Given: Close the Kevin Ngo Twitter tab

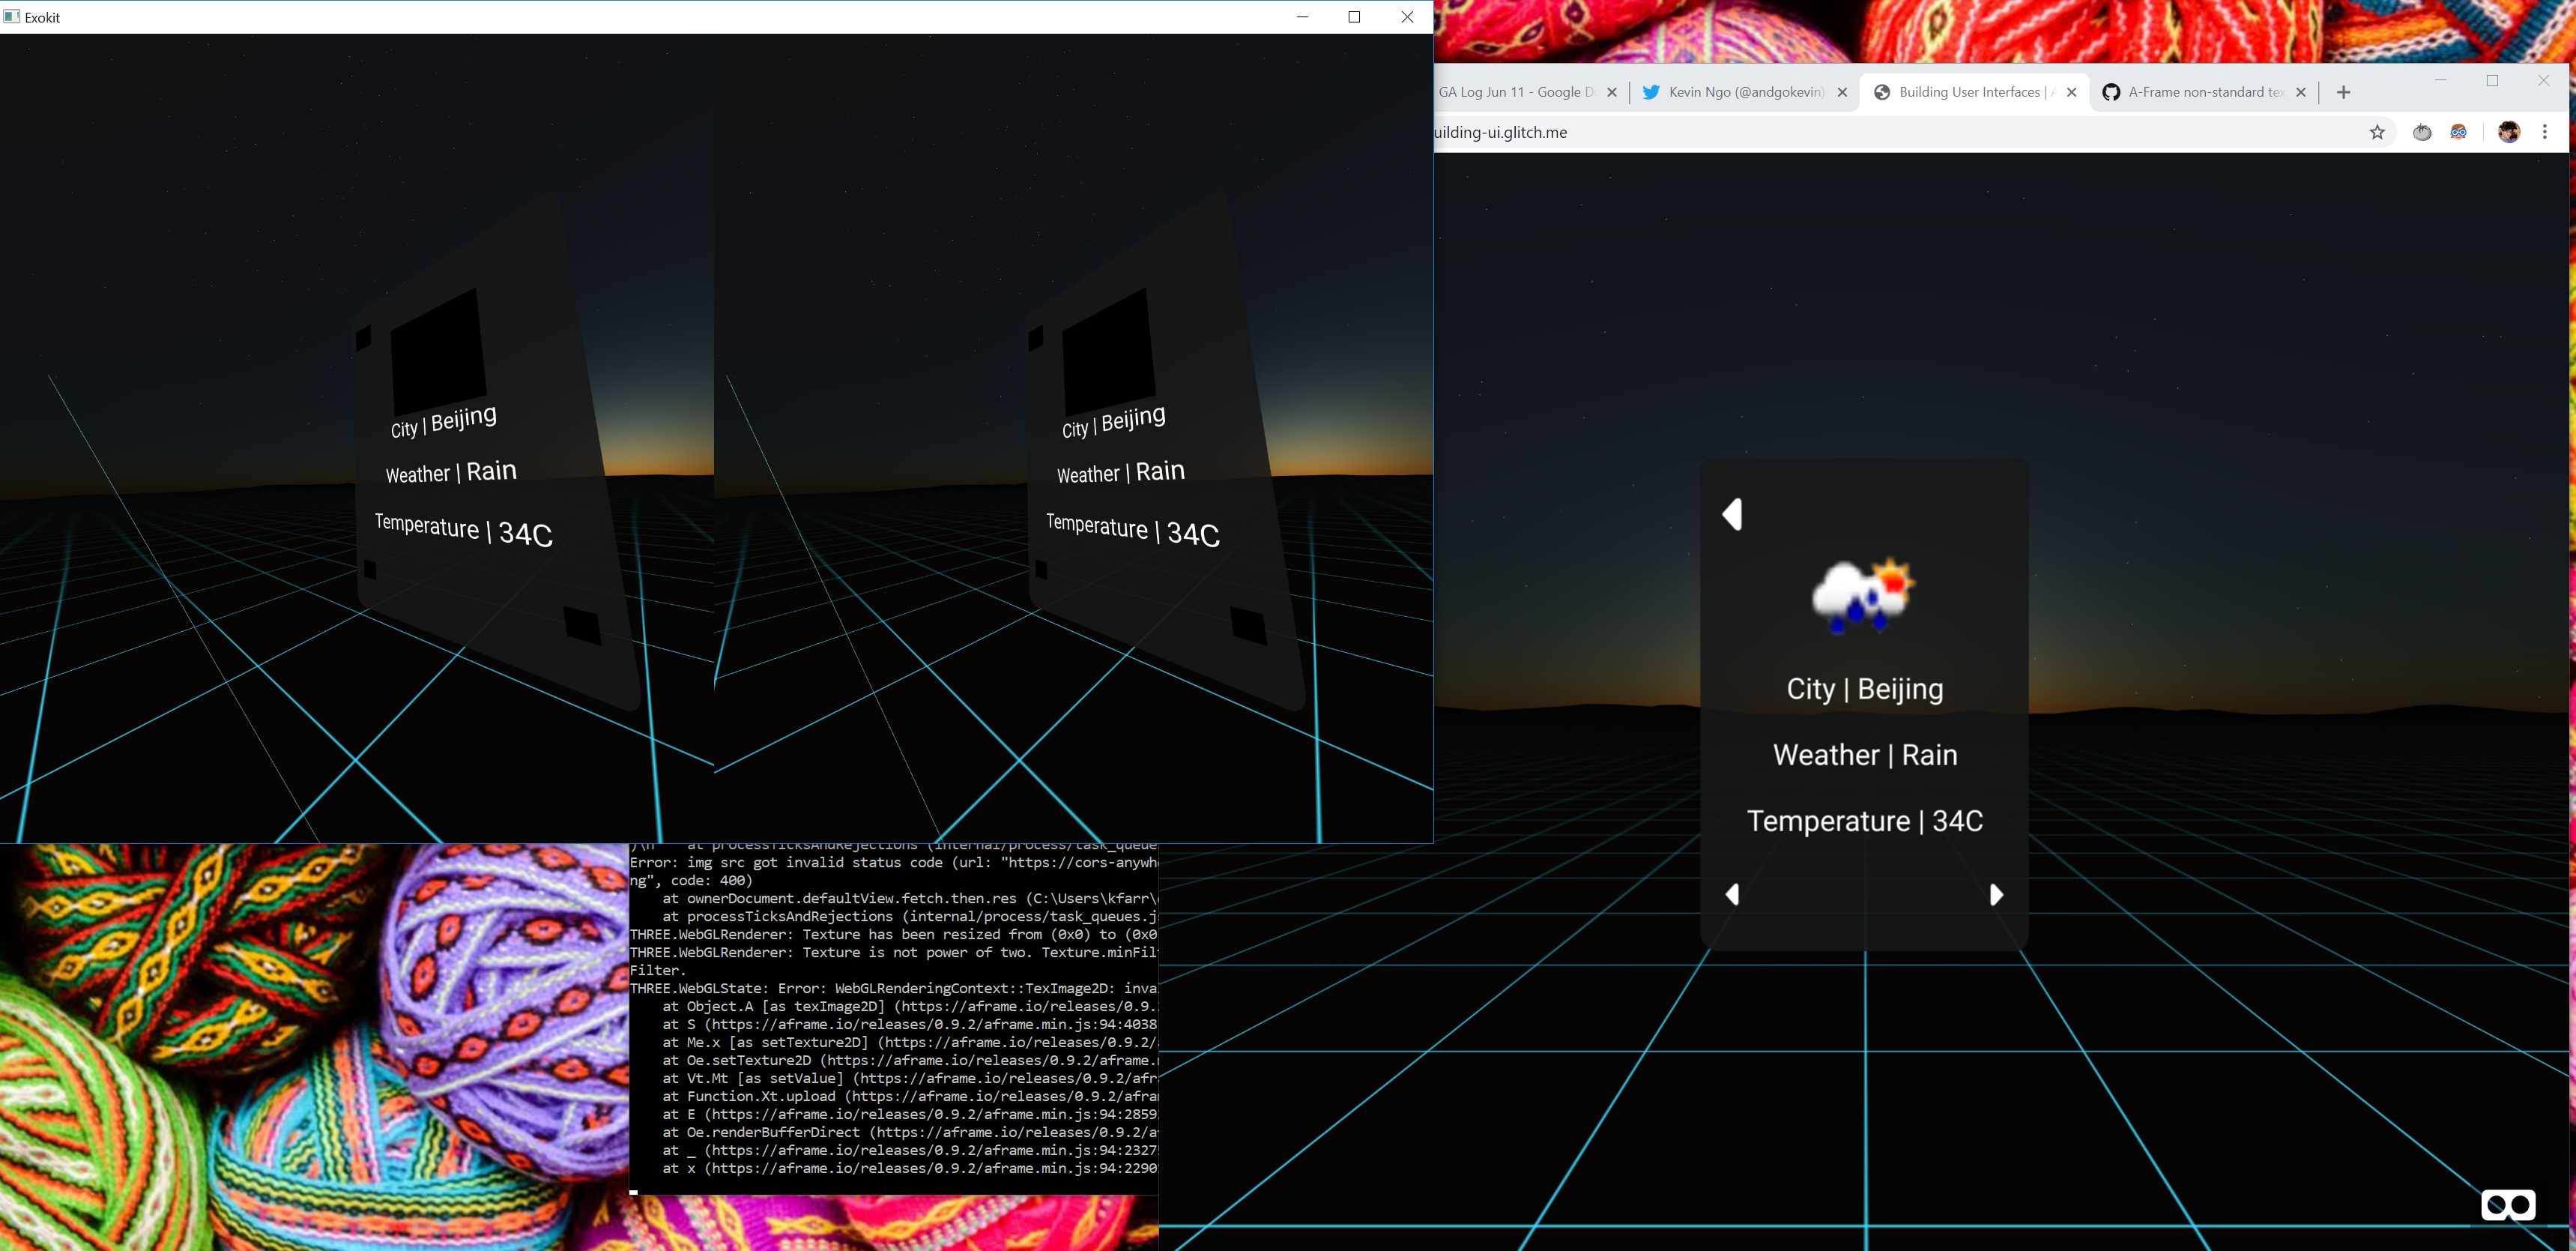Looking at the screenshot, I should [x=1842, y=92].
